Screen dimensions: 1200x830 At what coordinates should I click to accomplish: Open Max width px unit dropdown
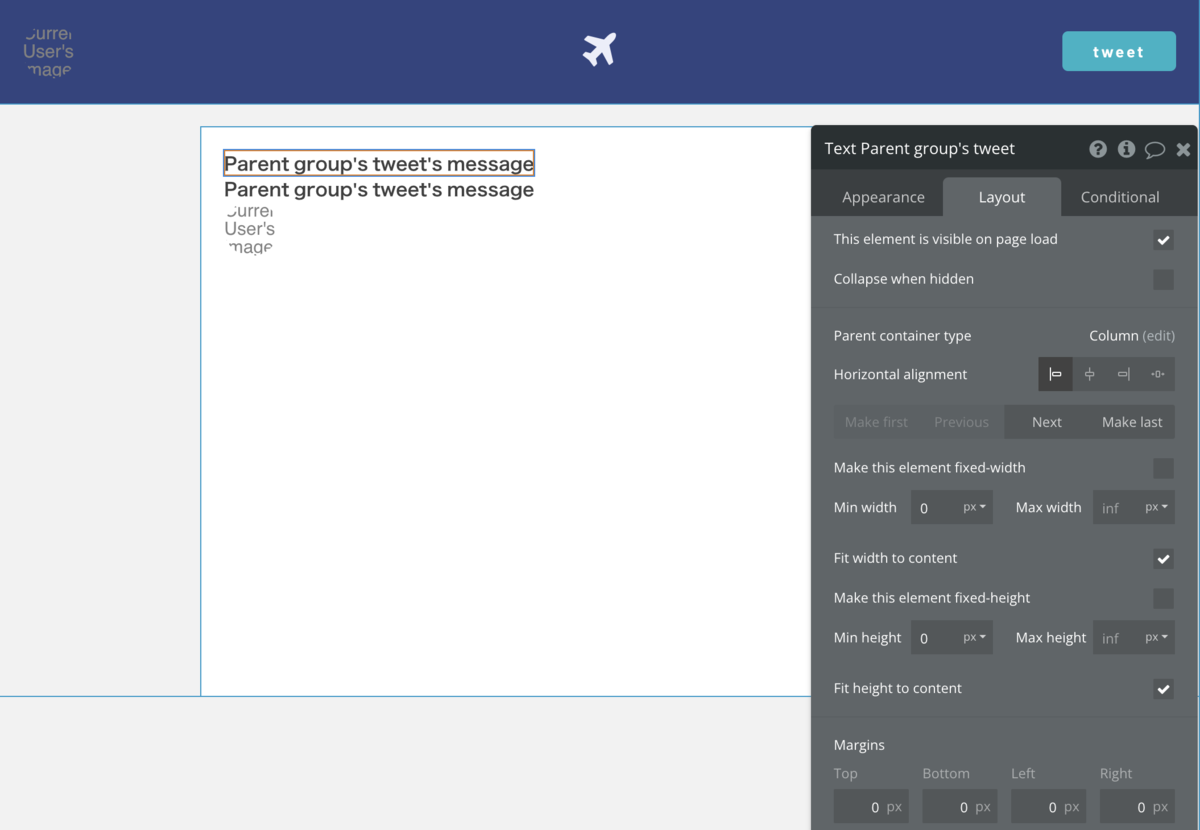(1157, 508)
